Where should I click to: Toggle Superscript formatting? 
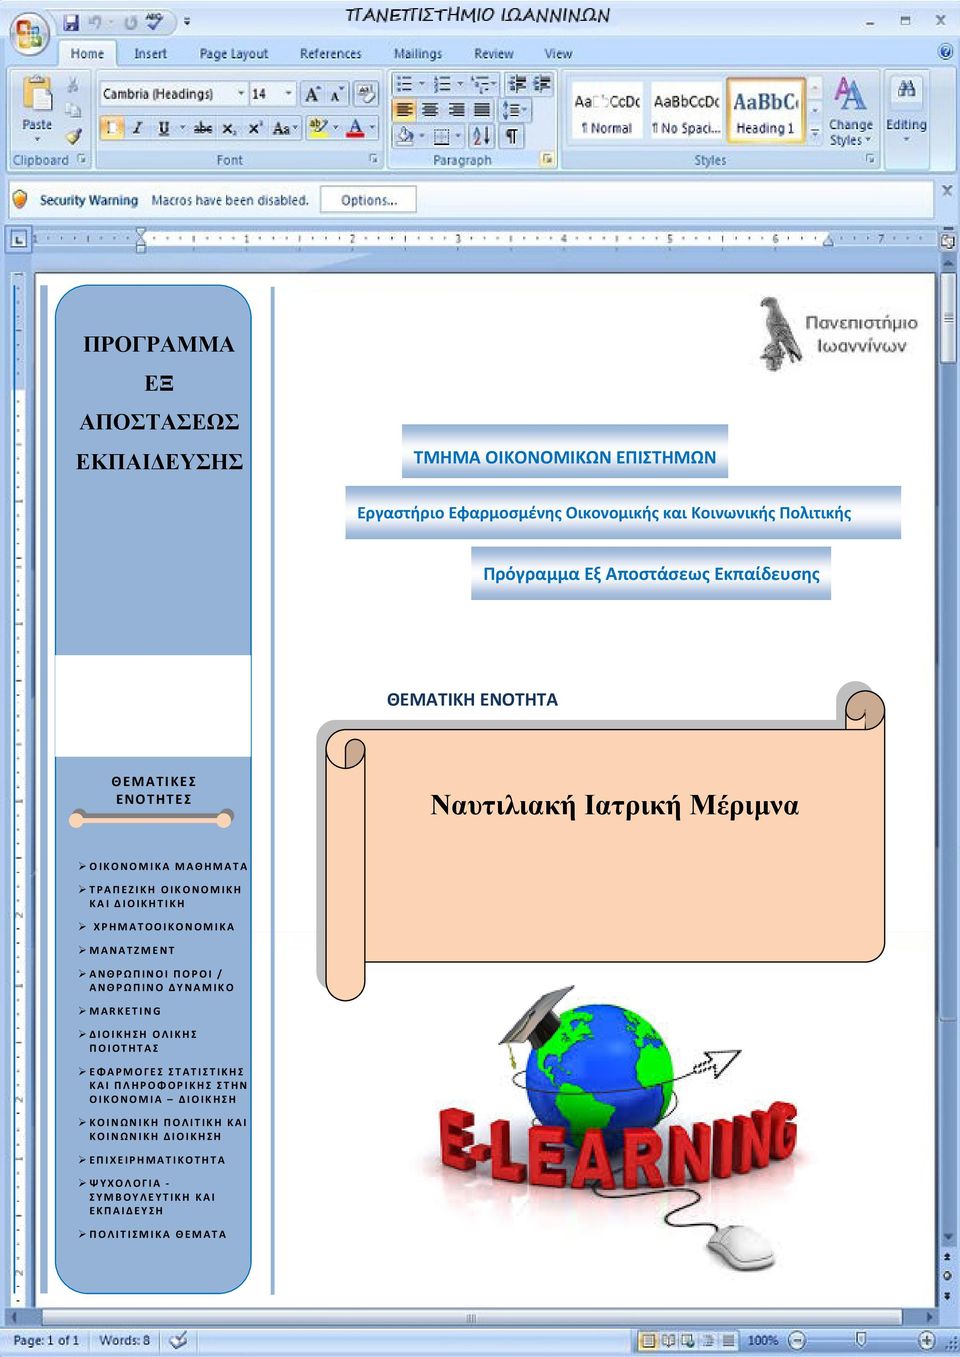(x=255, y=128)
